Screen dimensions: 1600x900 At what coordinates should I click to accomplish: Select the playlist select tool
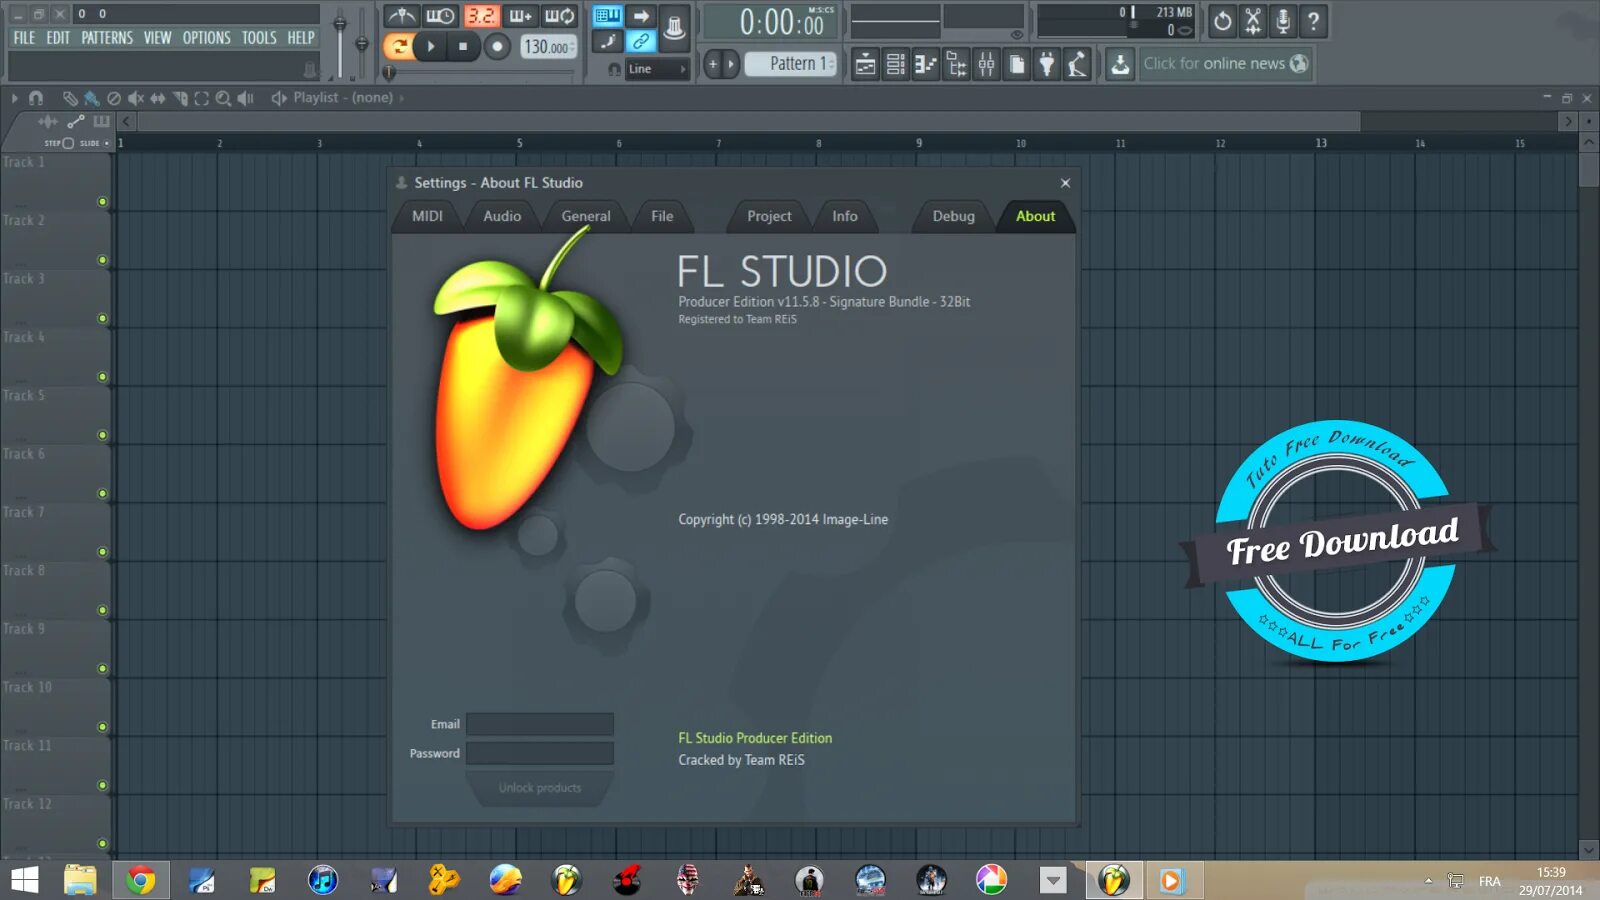point(202,98)
